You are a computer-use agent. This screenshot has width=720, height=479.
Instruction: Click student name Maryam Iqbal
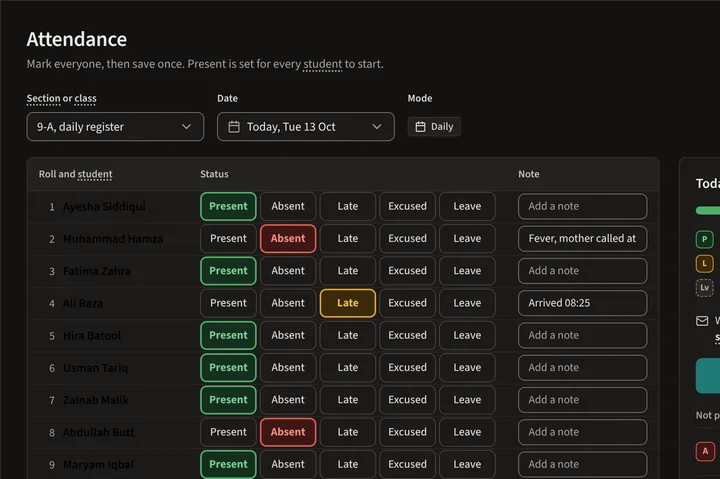click(x=98, y=465)
